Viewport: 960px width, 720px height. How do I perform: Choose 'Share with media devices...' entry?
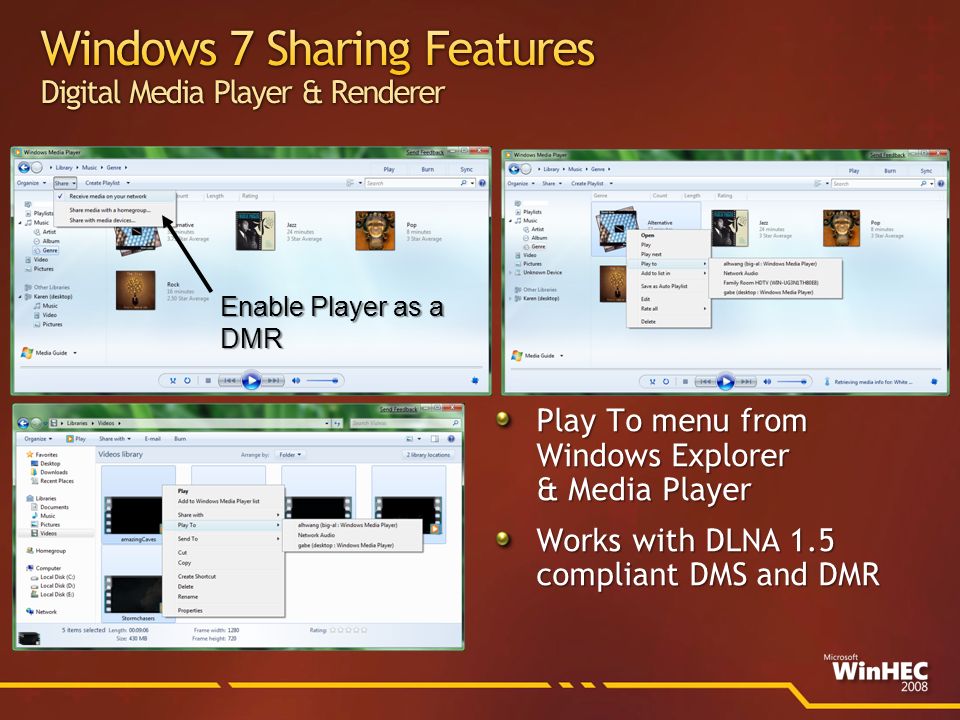tap(102, 220)
